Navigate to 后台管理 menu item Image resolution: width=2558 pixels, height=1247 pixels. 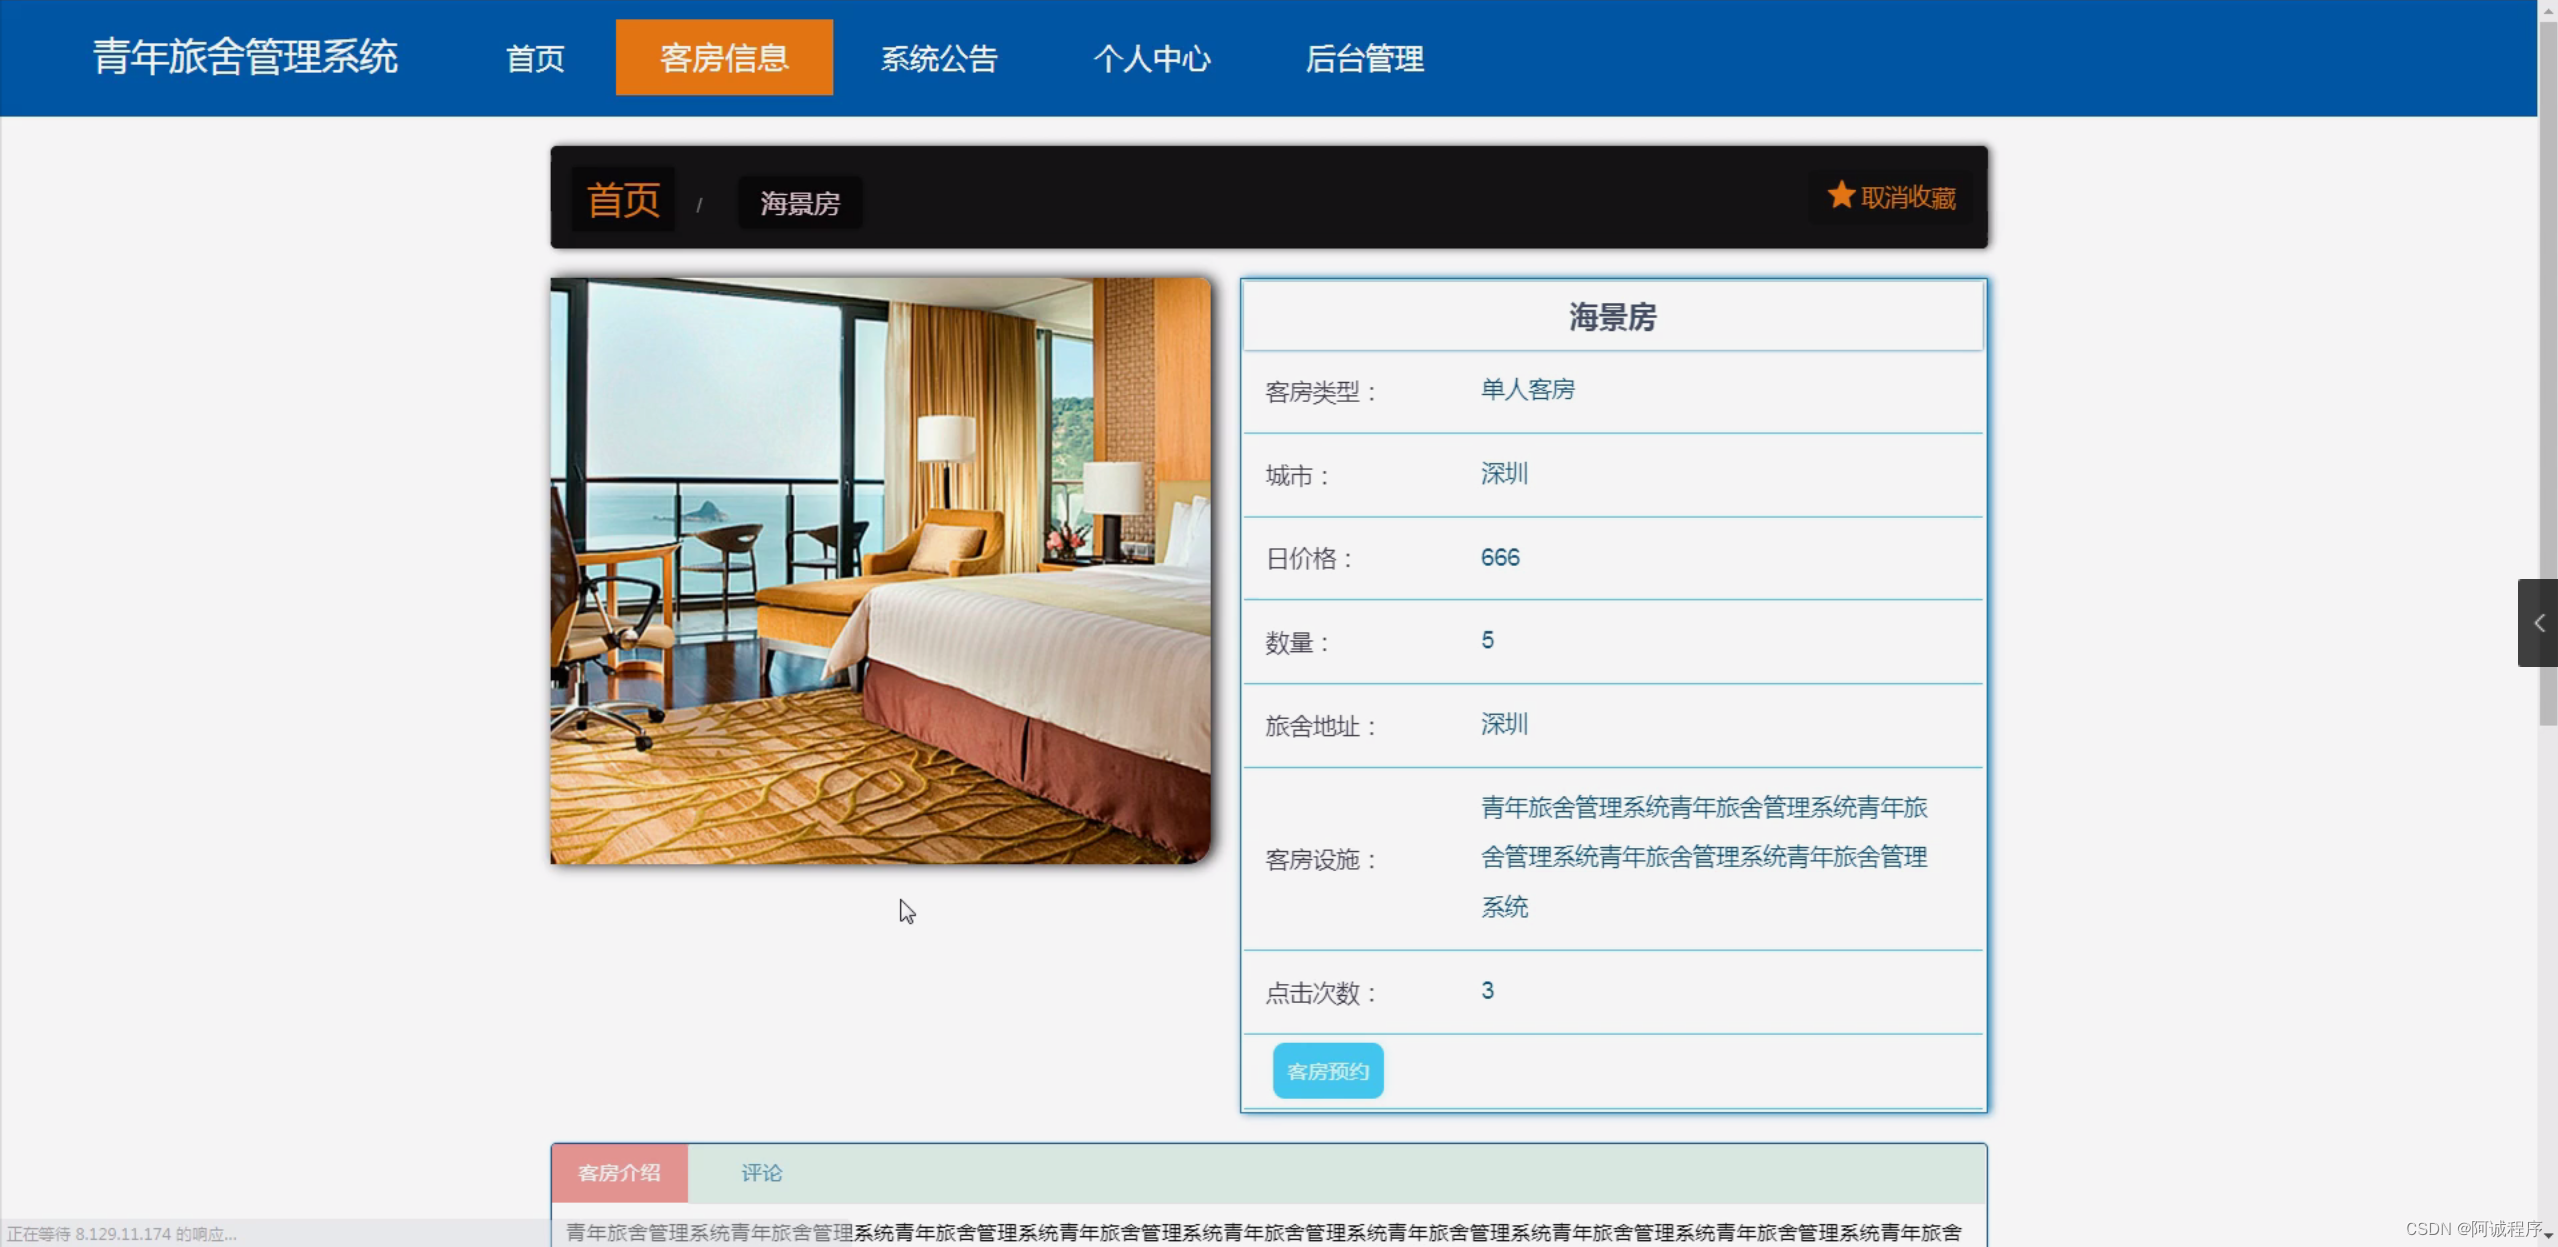[x=1364, y=58]
